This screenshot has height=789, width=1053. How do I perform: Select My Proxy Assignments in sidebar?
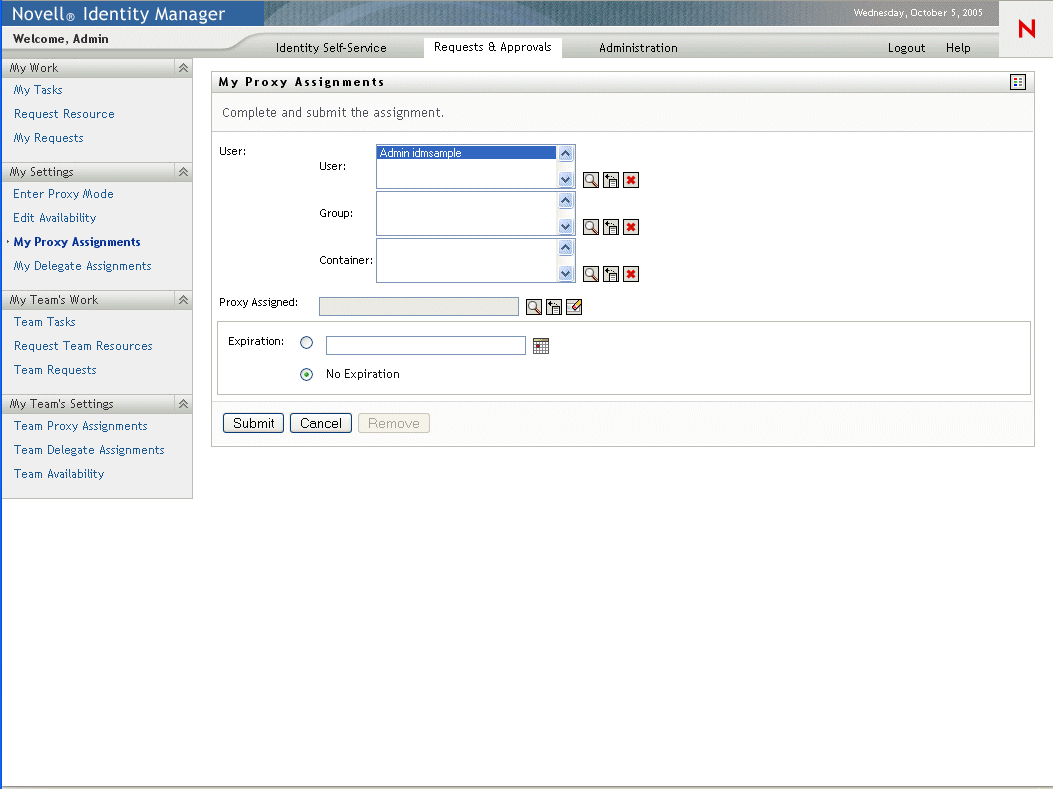click(x=77, y=242)
